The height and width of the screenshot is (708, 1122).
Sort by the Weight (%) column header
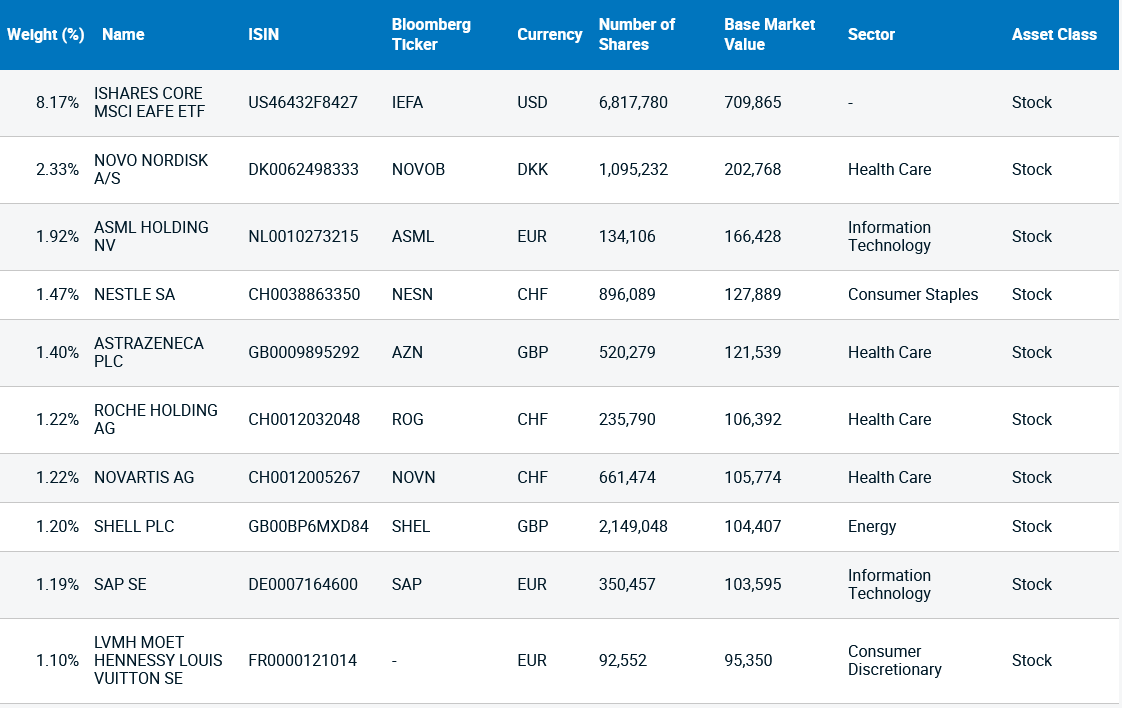pyautogui.click(x=46, y=34)
